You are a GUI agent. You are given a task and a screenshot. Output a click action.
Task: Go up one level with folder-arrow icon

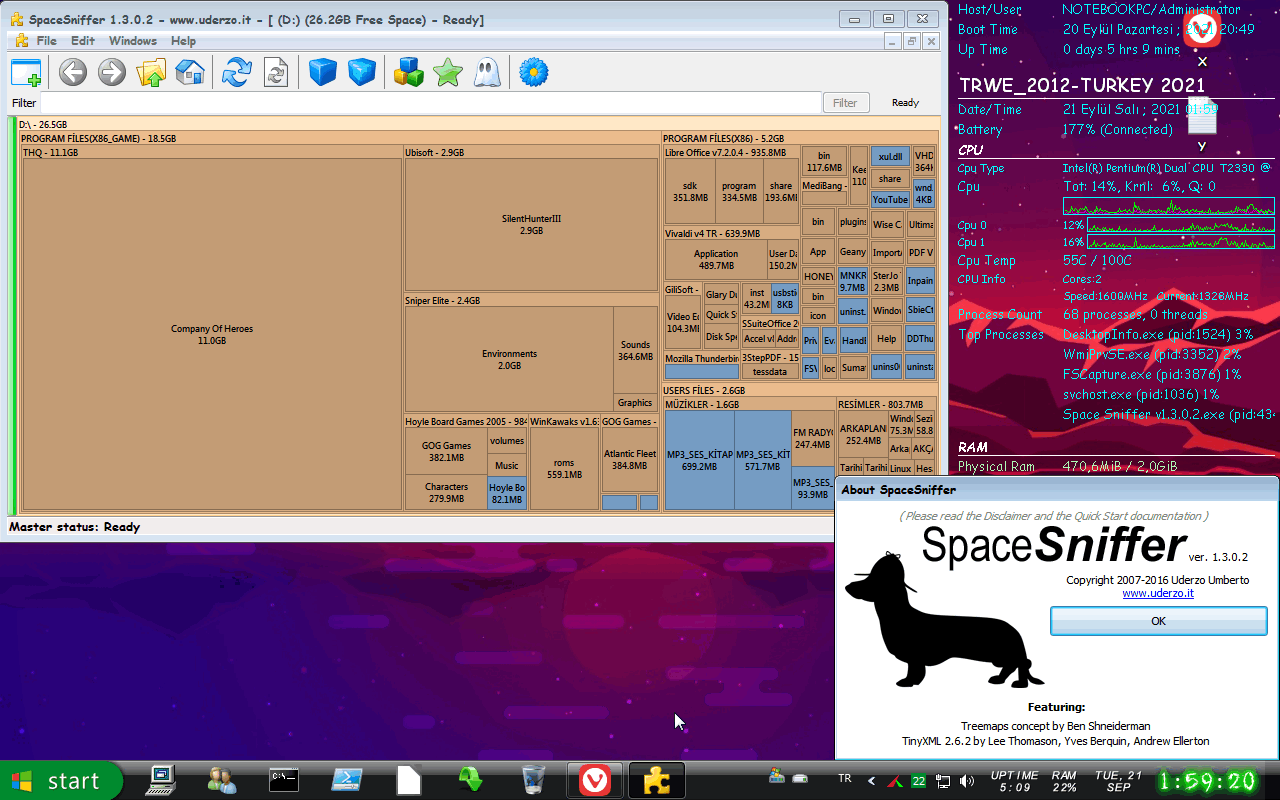[x=151, y=72]
